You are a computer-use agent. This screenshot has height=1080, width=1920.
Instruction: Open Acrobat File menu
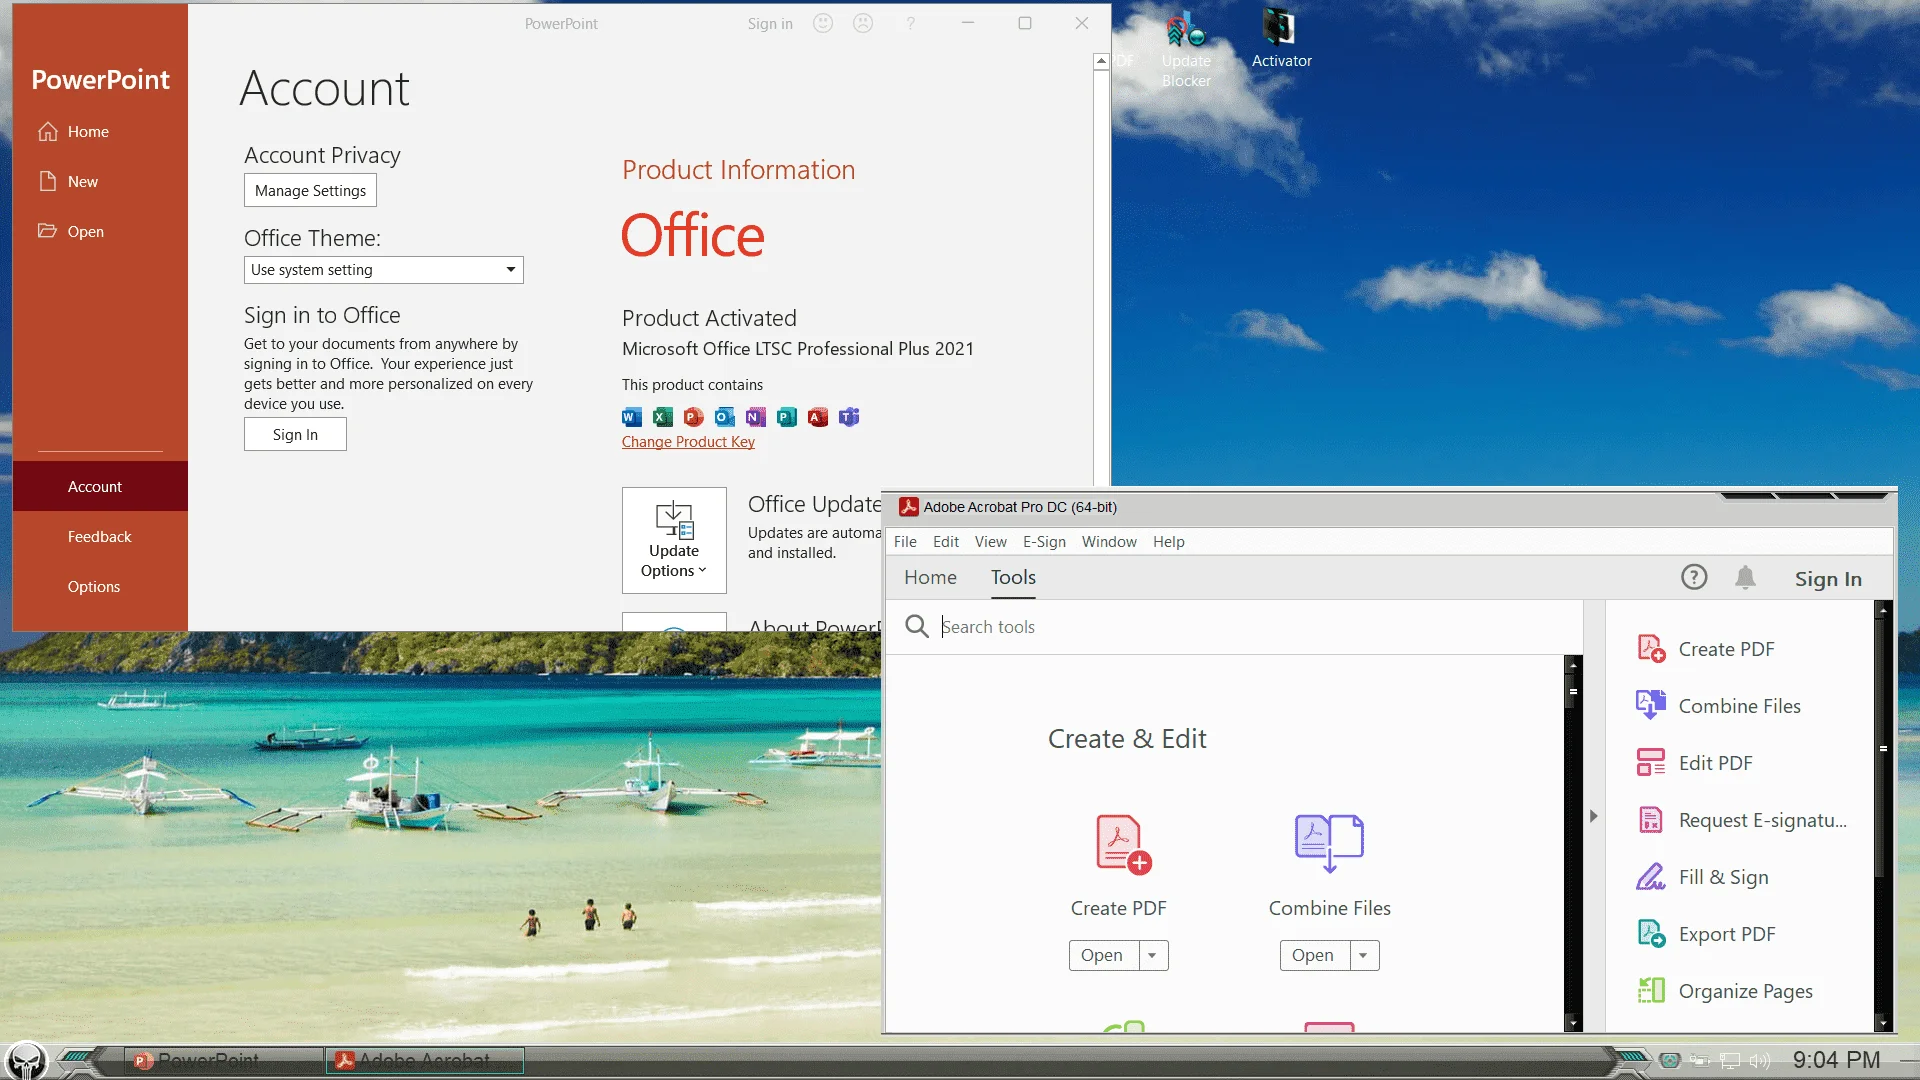coord(905,542)
